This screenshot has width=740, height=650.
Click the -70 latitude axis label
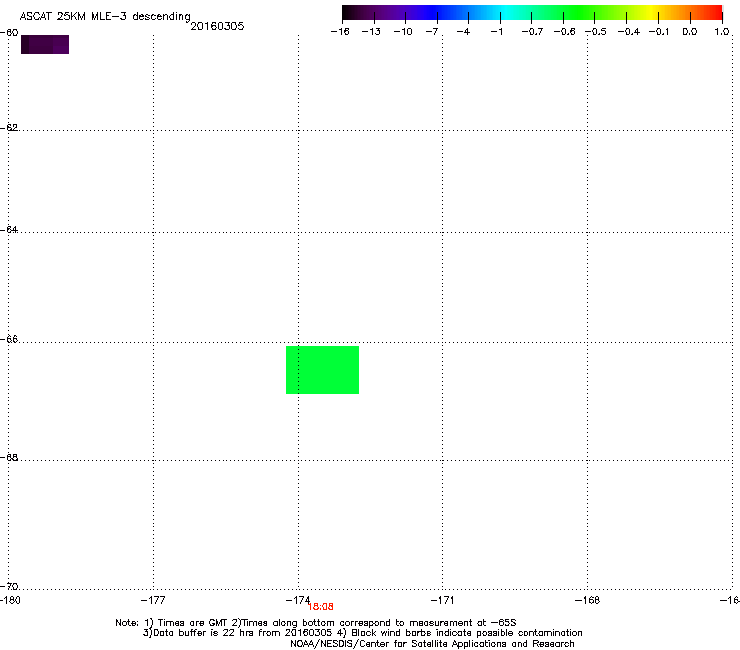click(x=9, y=586)
